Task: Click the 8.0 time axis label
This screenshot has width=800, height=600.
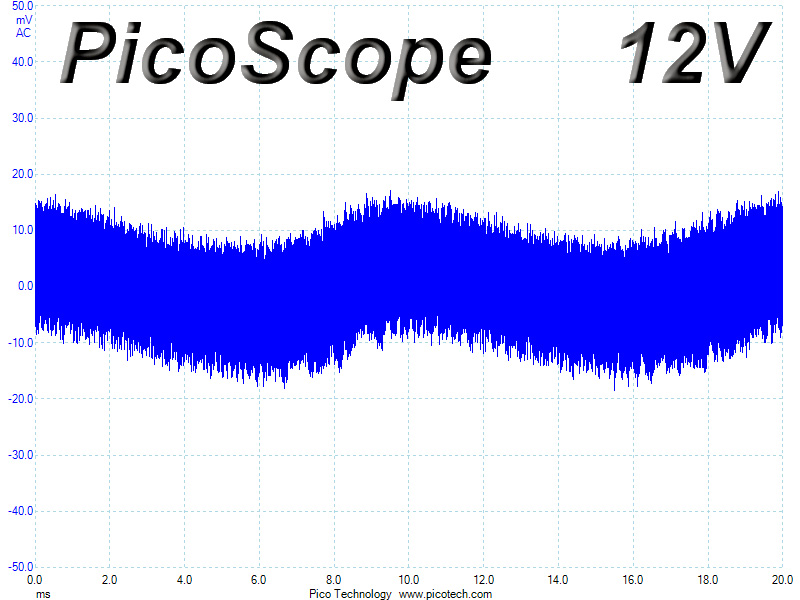Action: tap(334, 580)
